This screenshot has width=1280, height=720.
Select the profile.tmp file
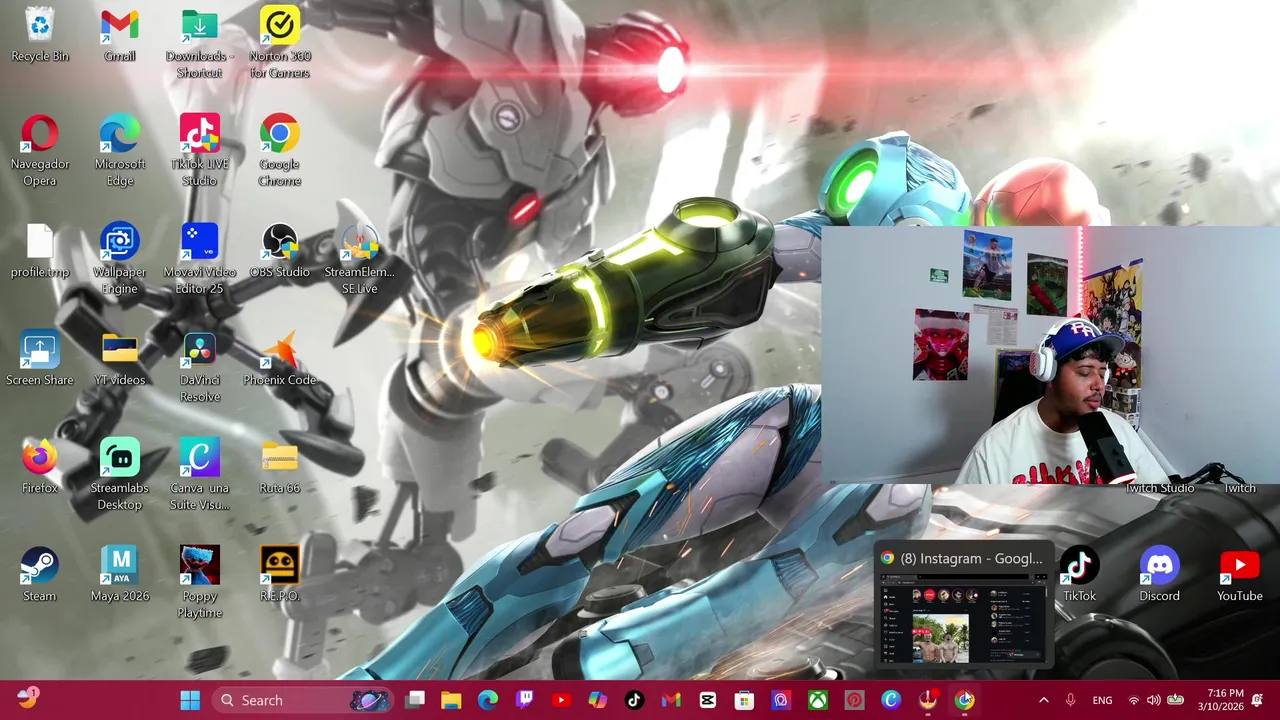point(40,251)
